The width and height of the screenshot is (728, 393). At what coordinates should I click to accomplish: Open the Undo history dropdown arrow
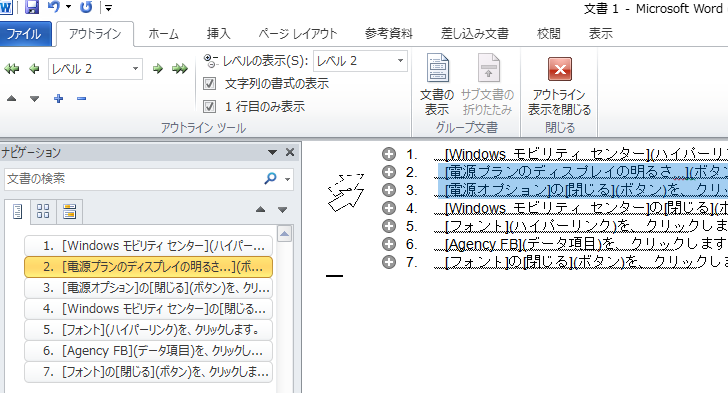coord(69,7)
